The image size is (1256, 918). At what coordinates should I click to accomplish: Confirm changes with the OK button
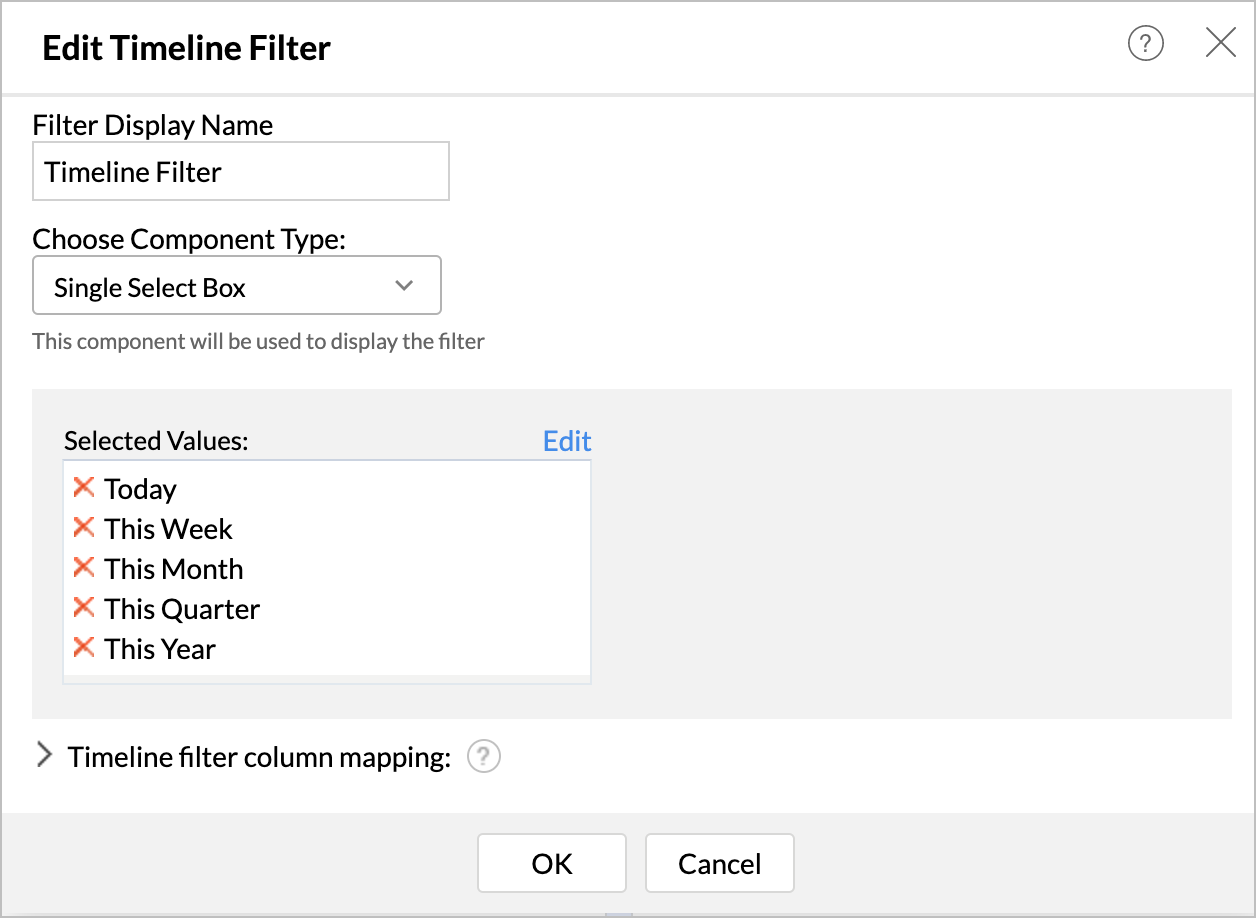point(551,862)
